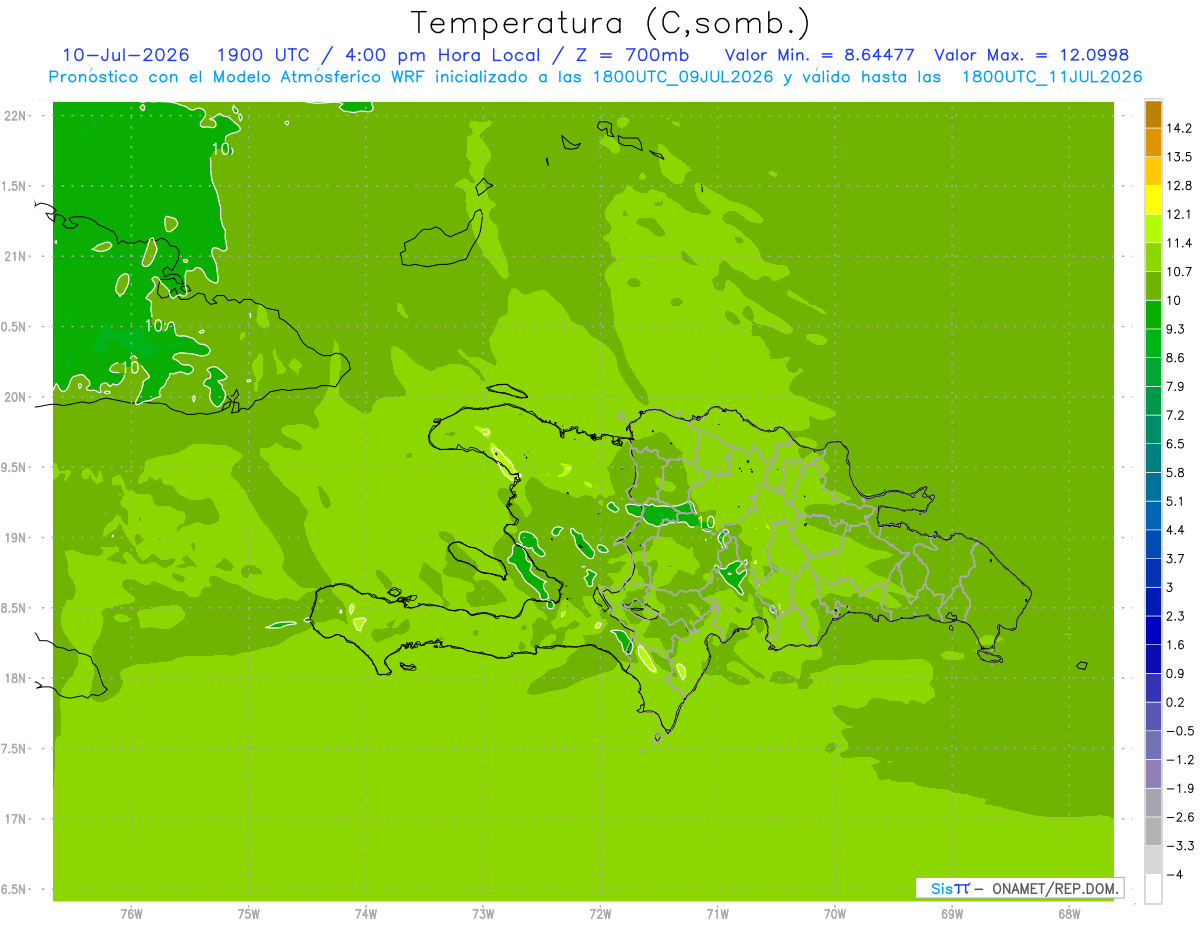Click the colorbar label "10.7"
Screen dimensions: 1200x927
point(1179,272)
